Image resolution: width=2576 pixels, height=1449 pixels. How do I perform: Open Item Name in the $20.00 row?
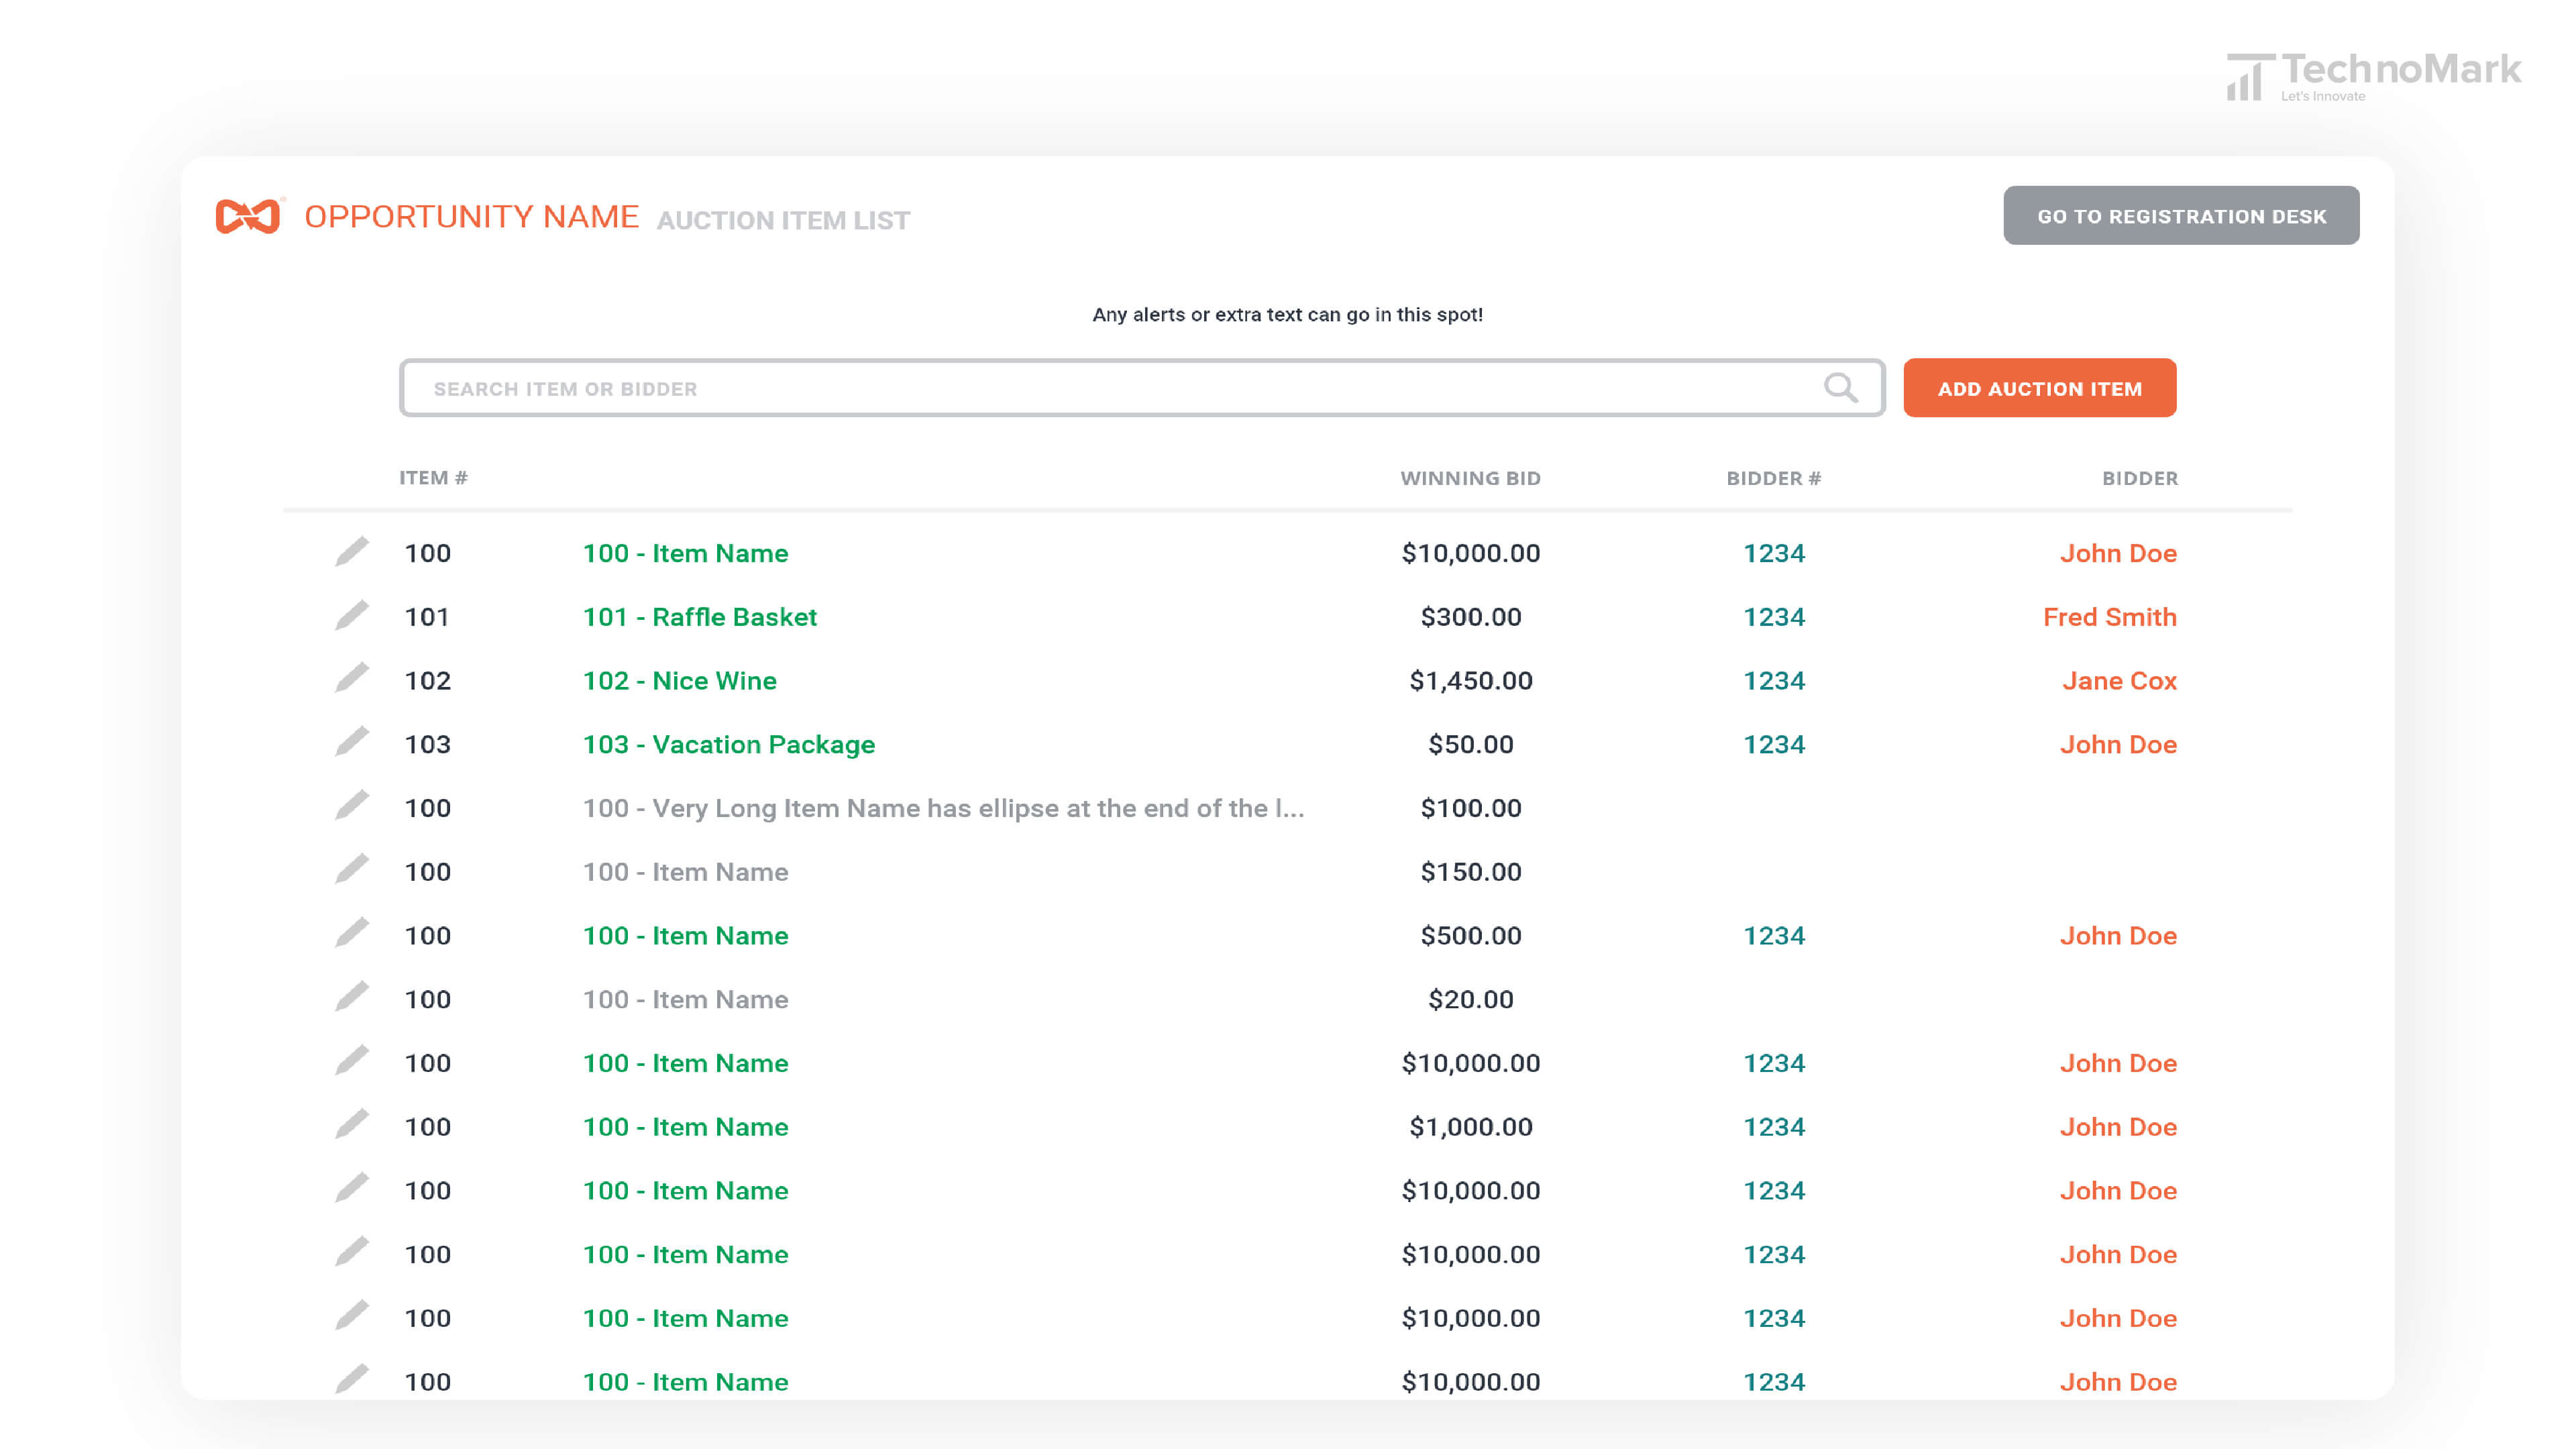[x=686, y=1000]
